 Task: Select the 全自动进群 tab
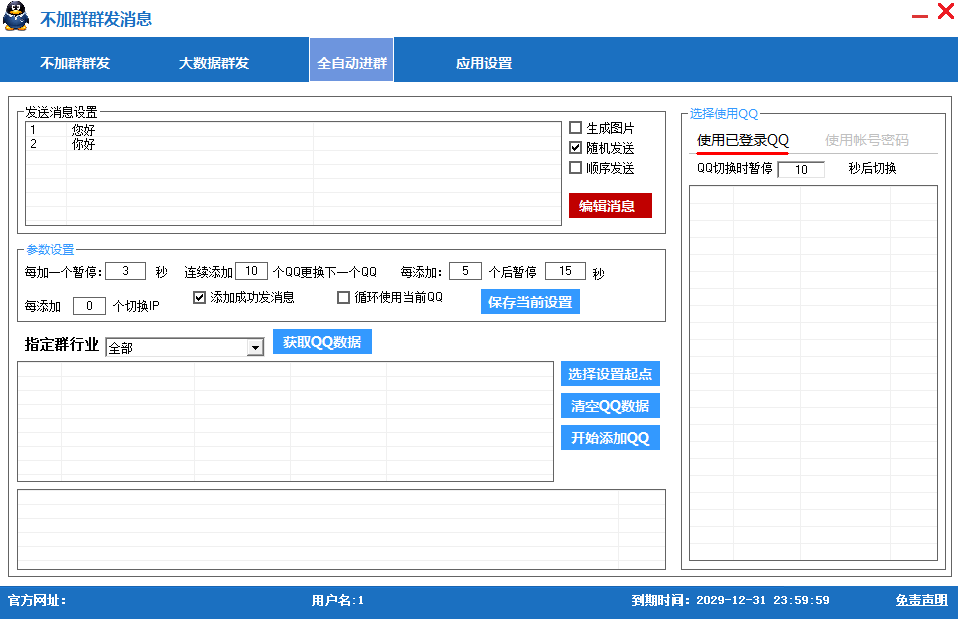352,59
